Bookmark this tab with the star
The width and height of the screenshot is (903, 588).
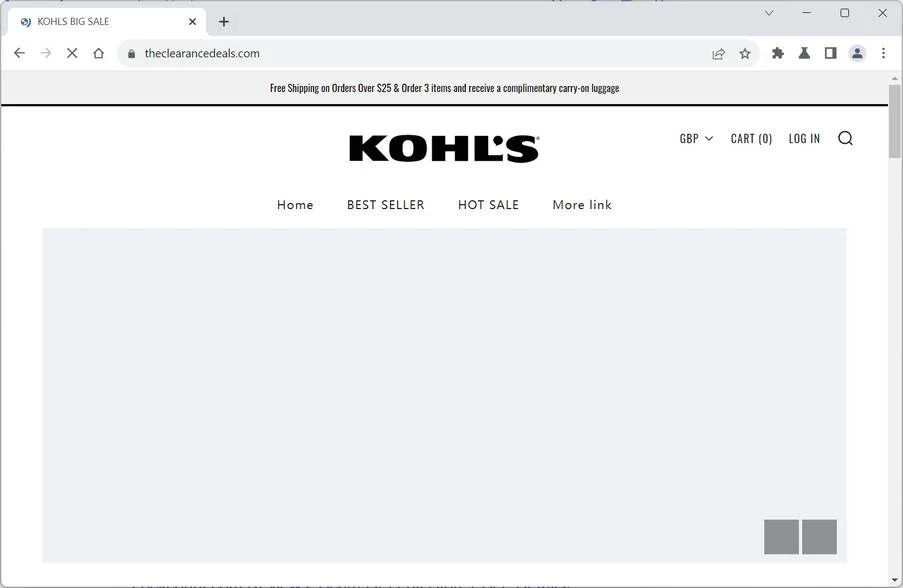point(745,54)
